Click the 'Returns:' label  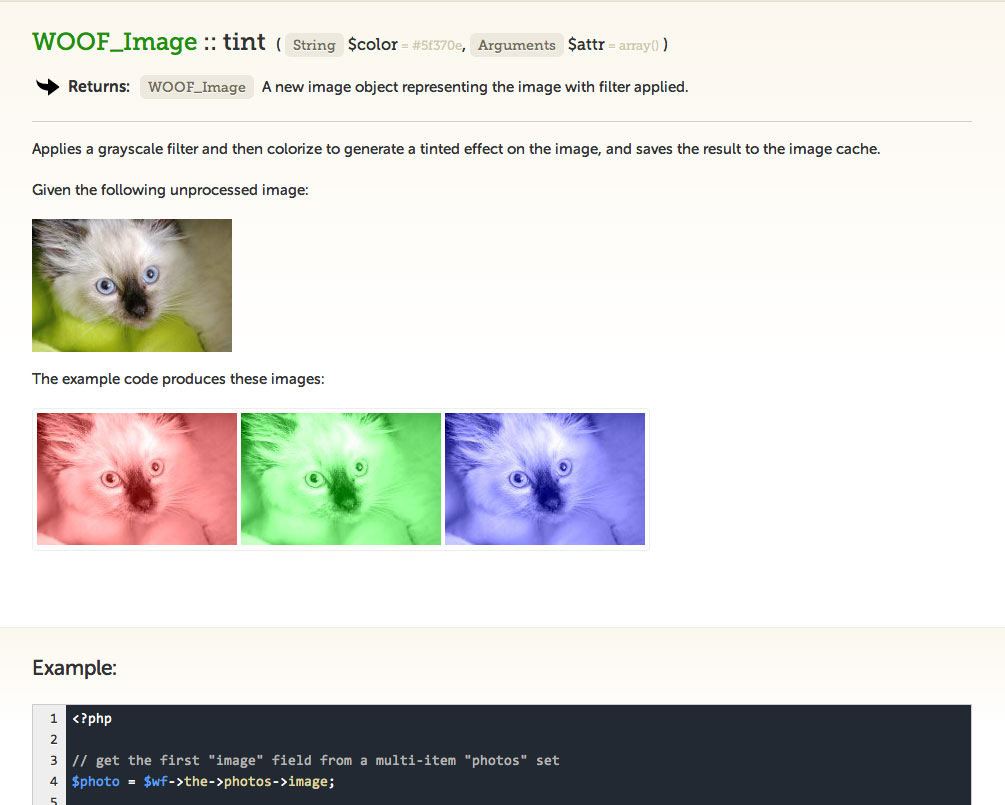coord(99,87)
